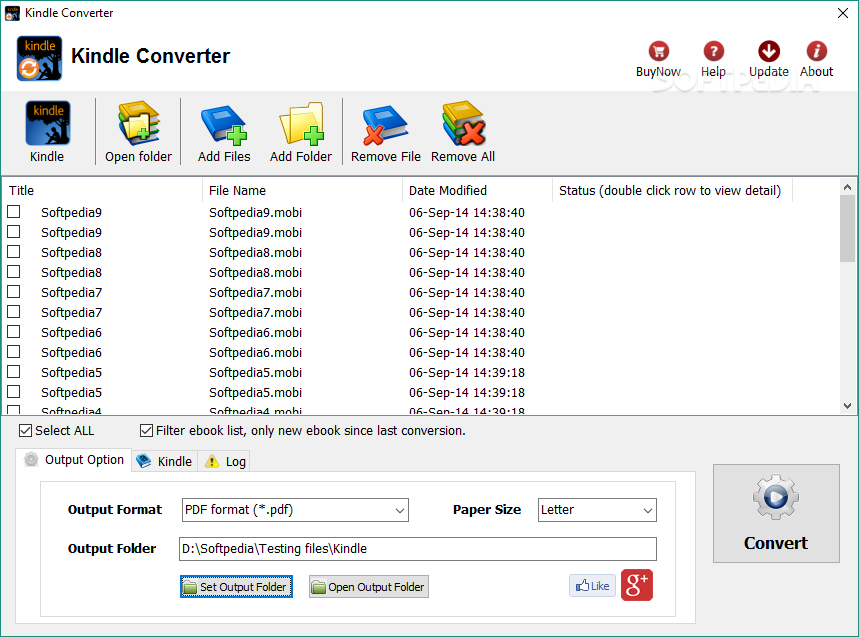Click the Update download icon
The image size is (859, 637).
pyautogui.click(x=769, y=51)
